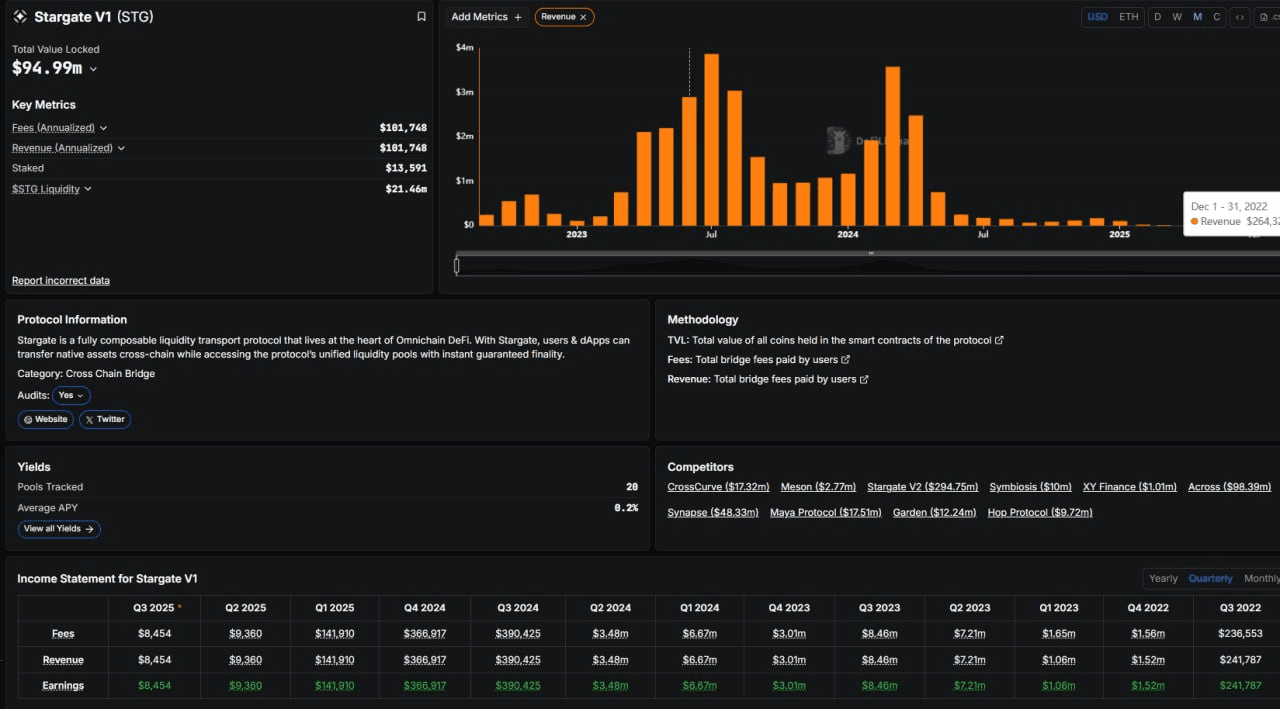The width and height of the screenshot is (1280, 709).
Task: Expand the Revenue (Annualized) metric
Action: (121, 148)
